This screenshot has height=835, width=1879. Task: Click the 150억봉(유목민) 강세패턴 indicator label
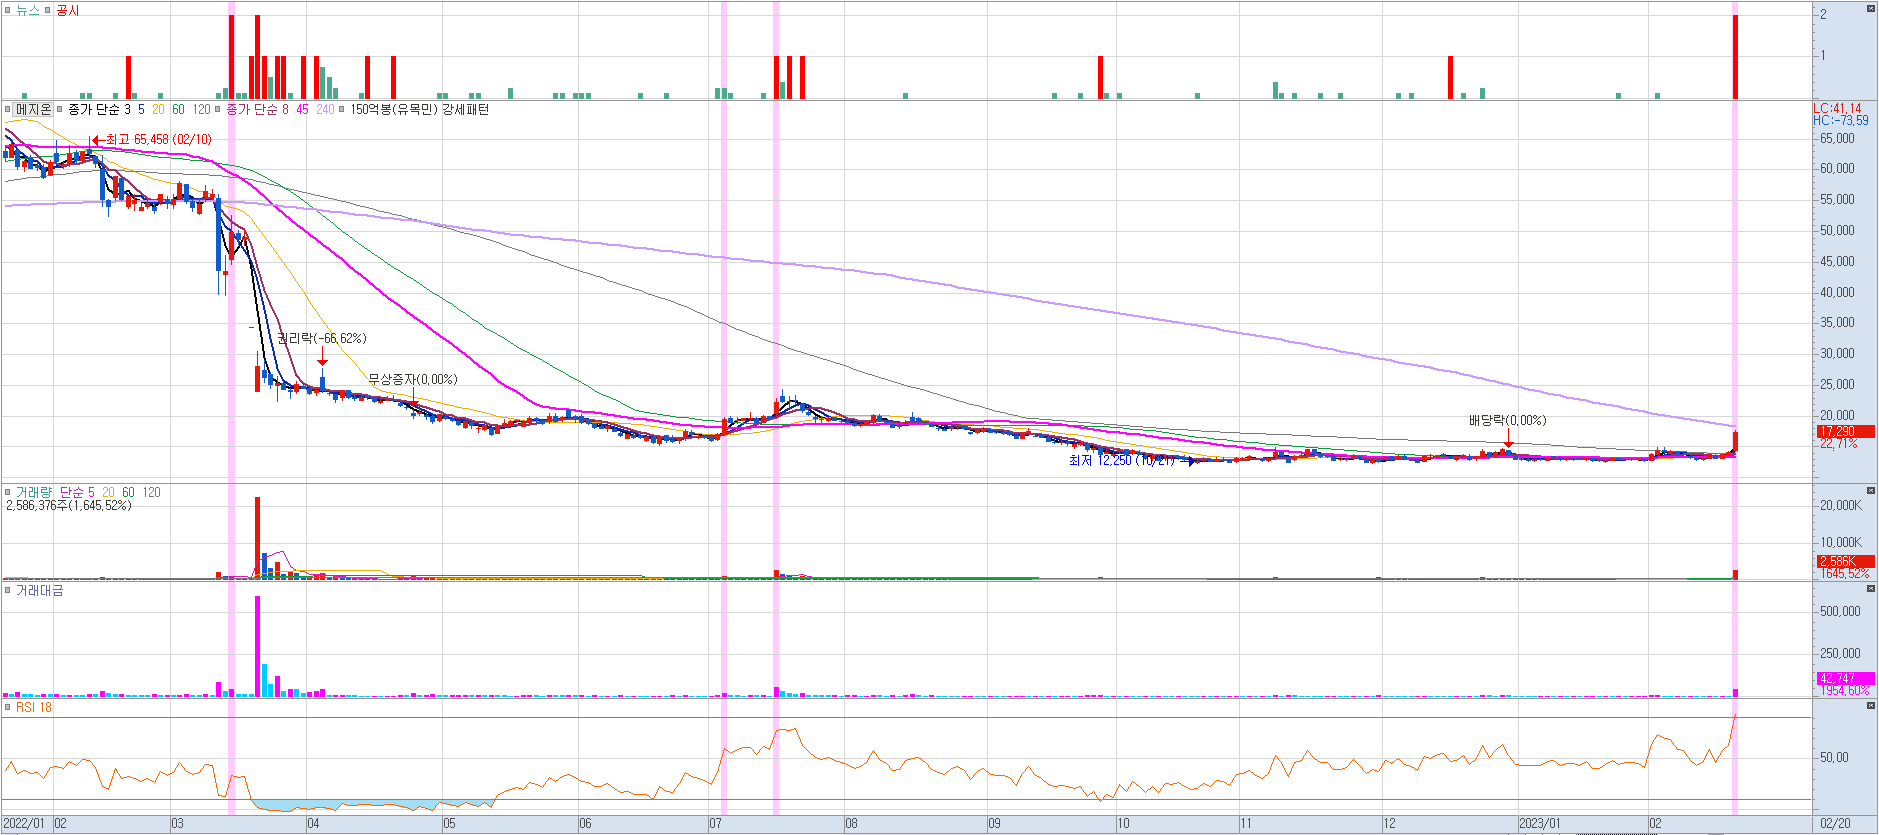click(420, 109)
